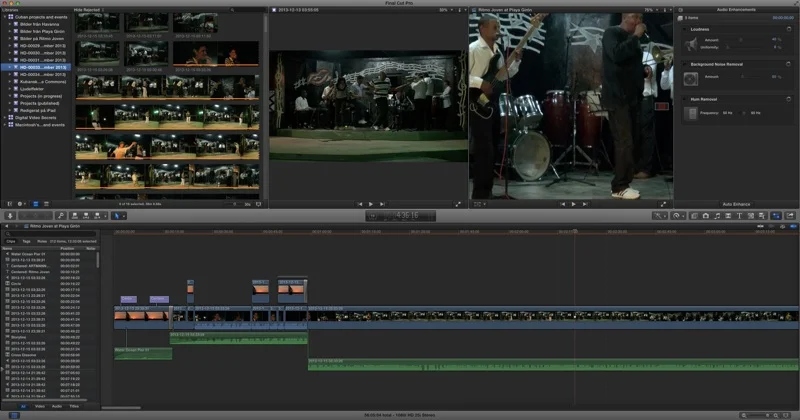The image size is (800, 420).
Task: Go back in timeline history arrow
Action: click(7, 226)
